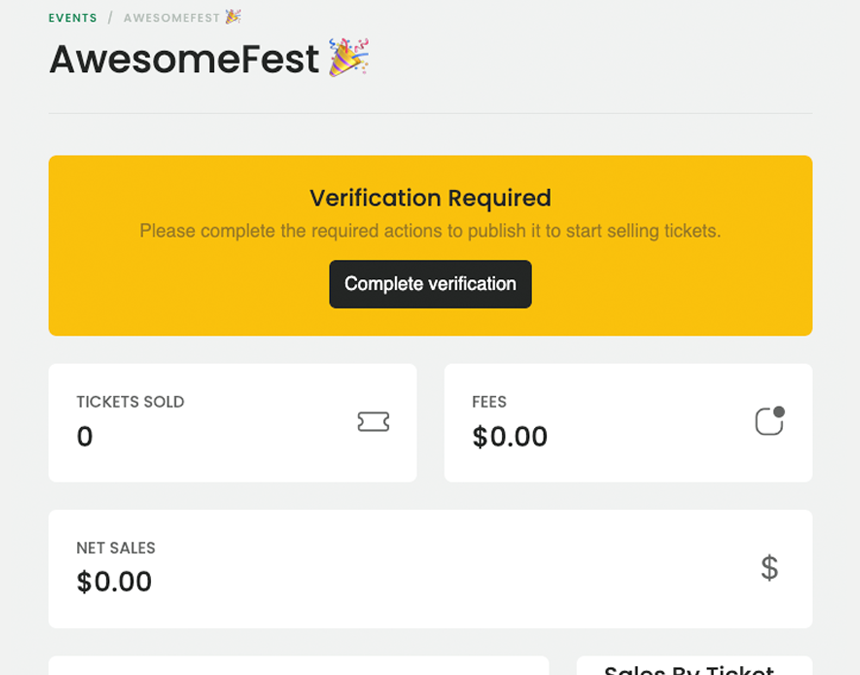Click the verification instructions text in banner
This screenshot has height=675, width=860.
click(x=430, y=231)
